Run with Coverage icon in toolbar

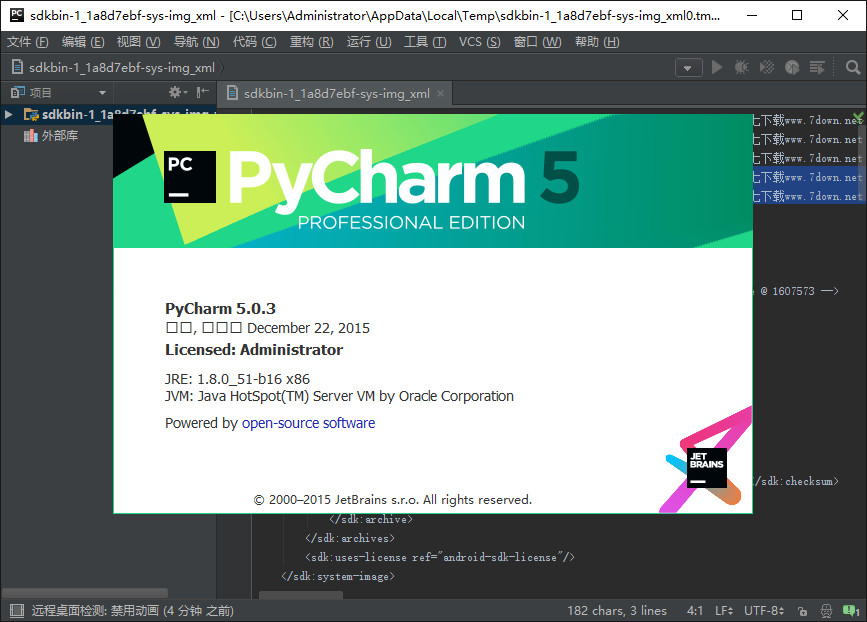(765, 65)
